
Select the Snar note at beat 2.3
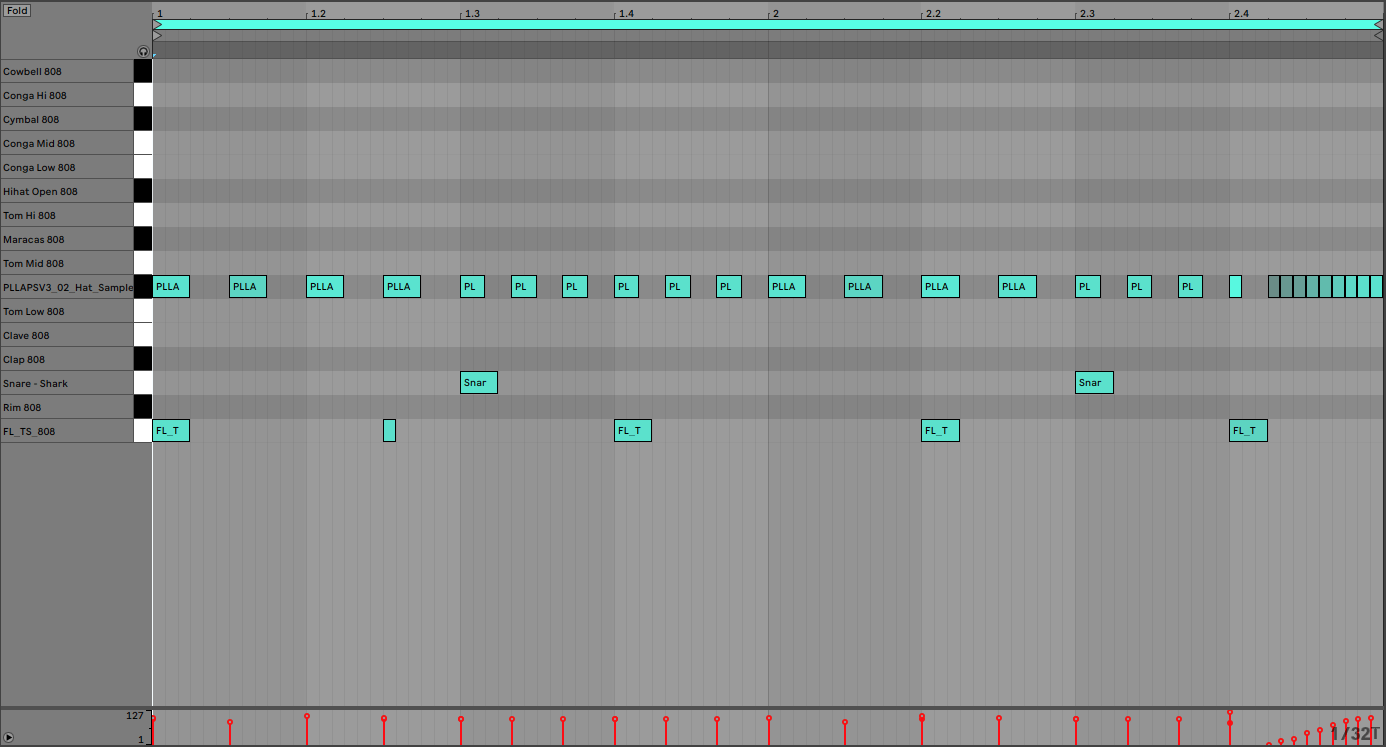(1094, 382)
